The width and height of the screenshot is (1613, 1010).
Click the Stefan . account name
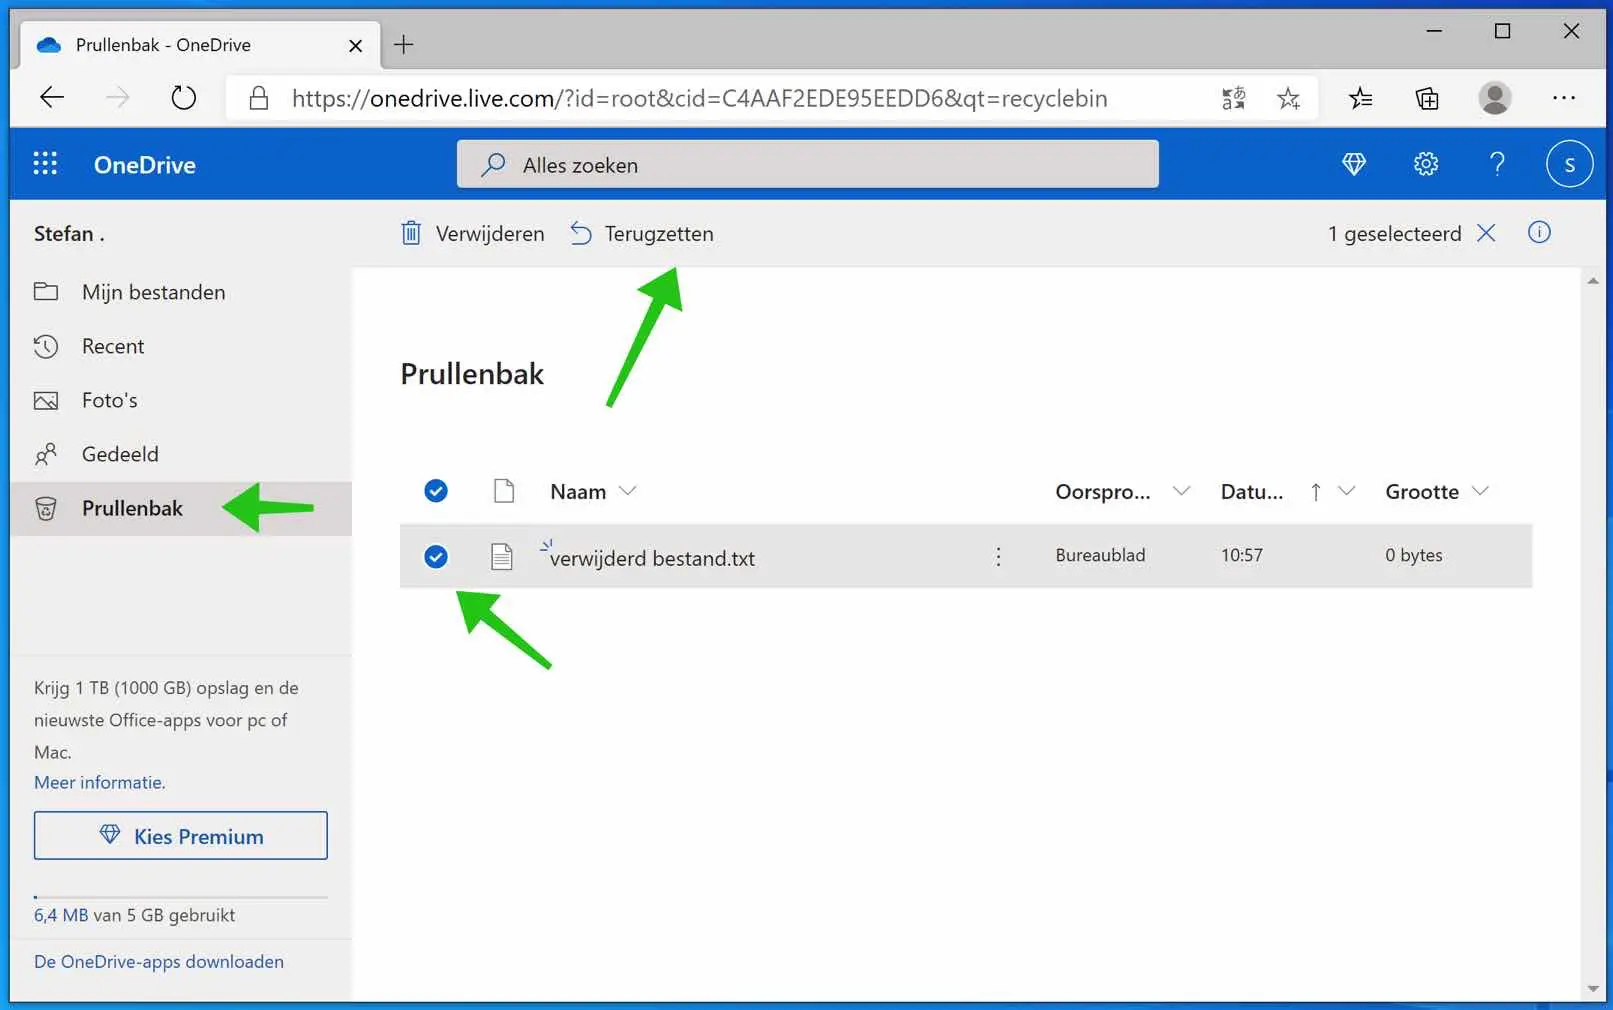69,233
